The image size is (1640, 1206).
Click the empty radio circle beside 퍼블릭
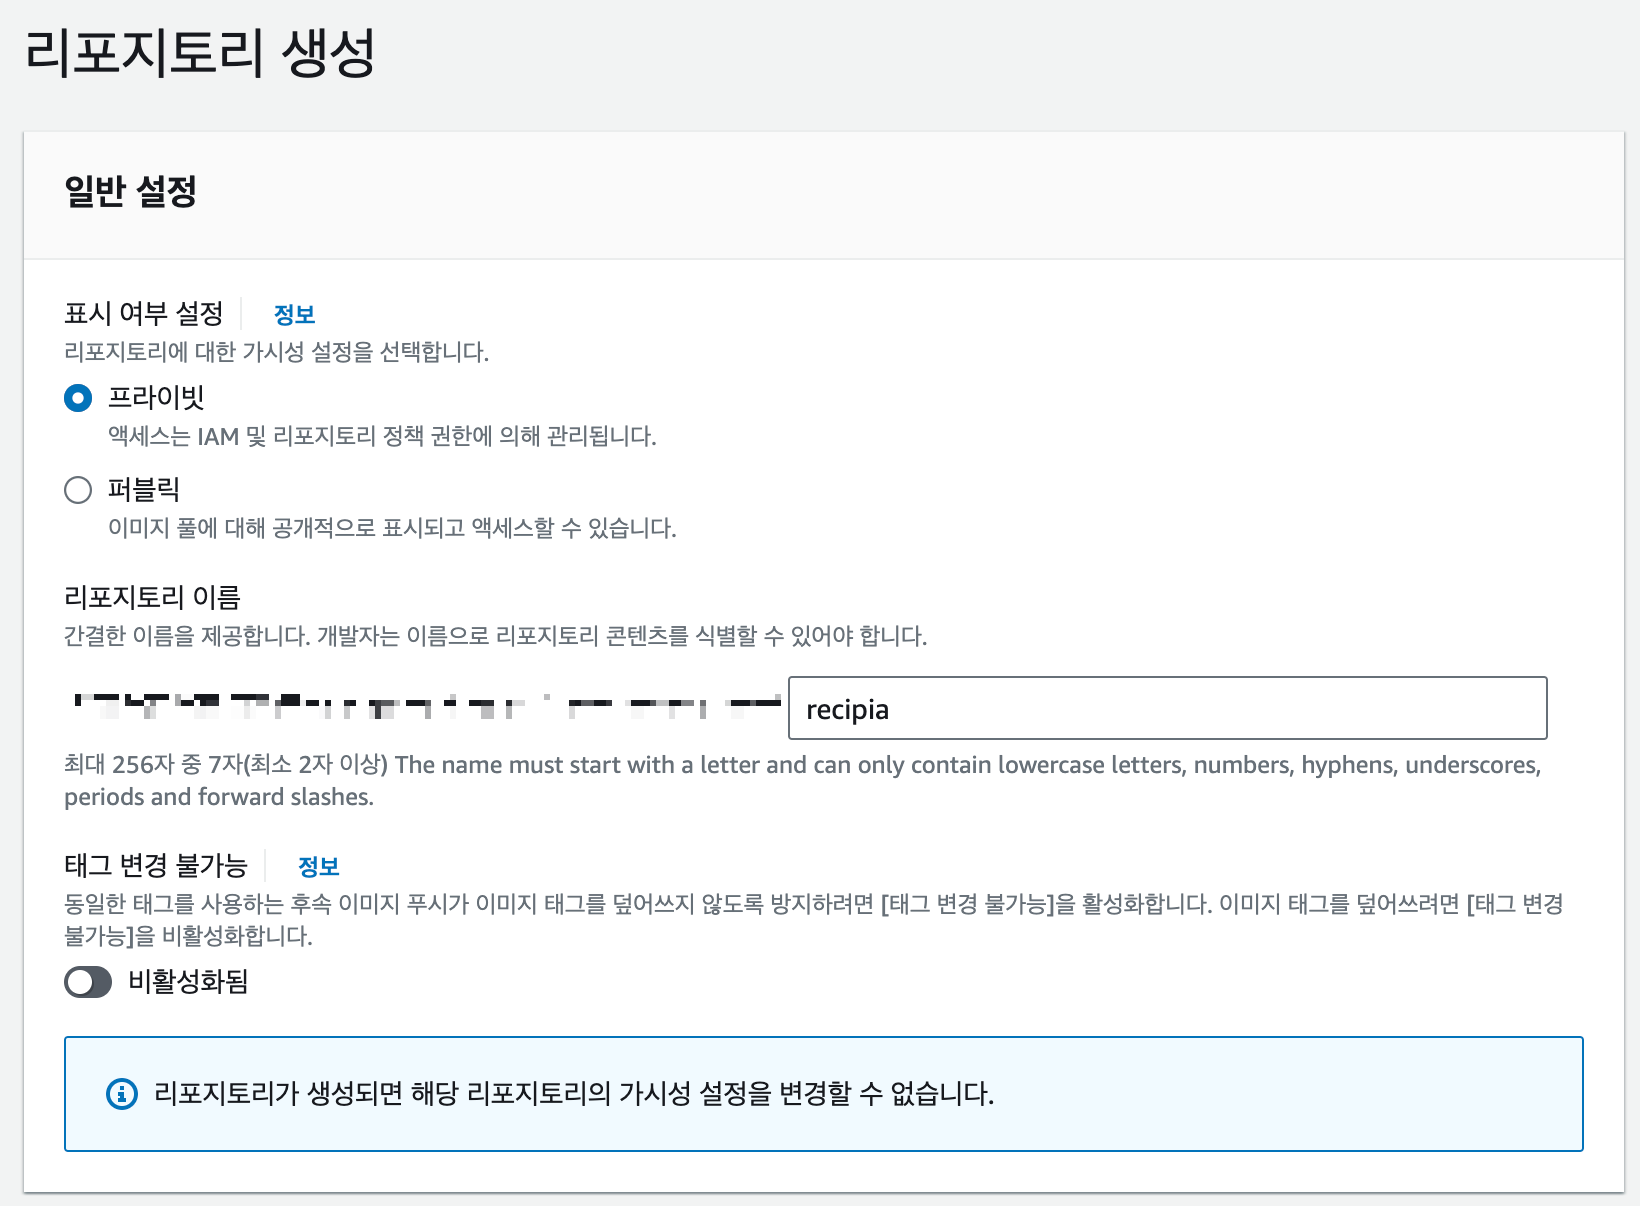78,490
